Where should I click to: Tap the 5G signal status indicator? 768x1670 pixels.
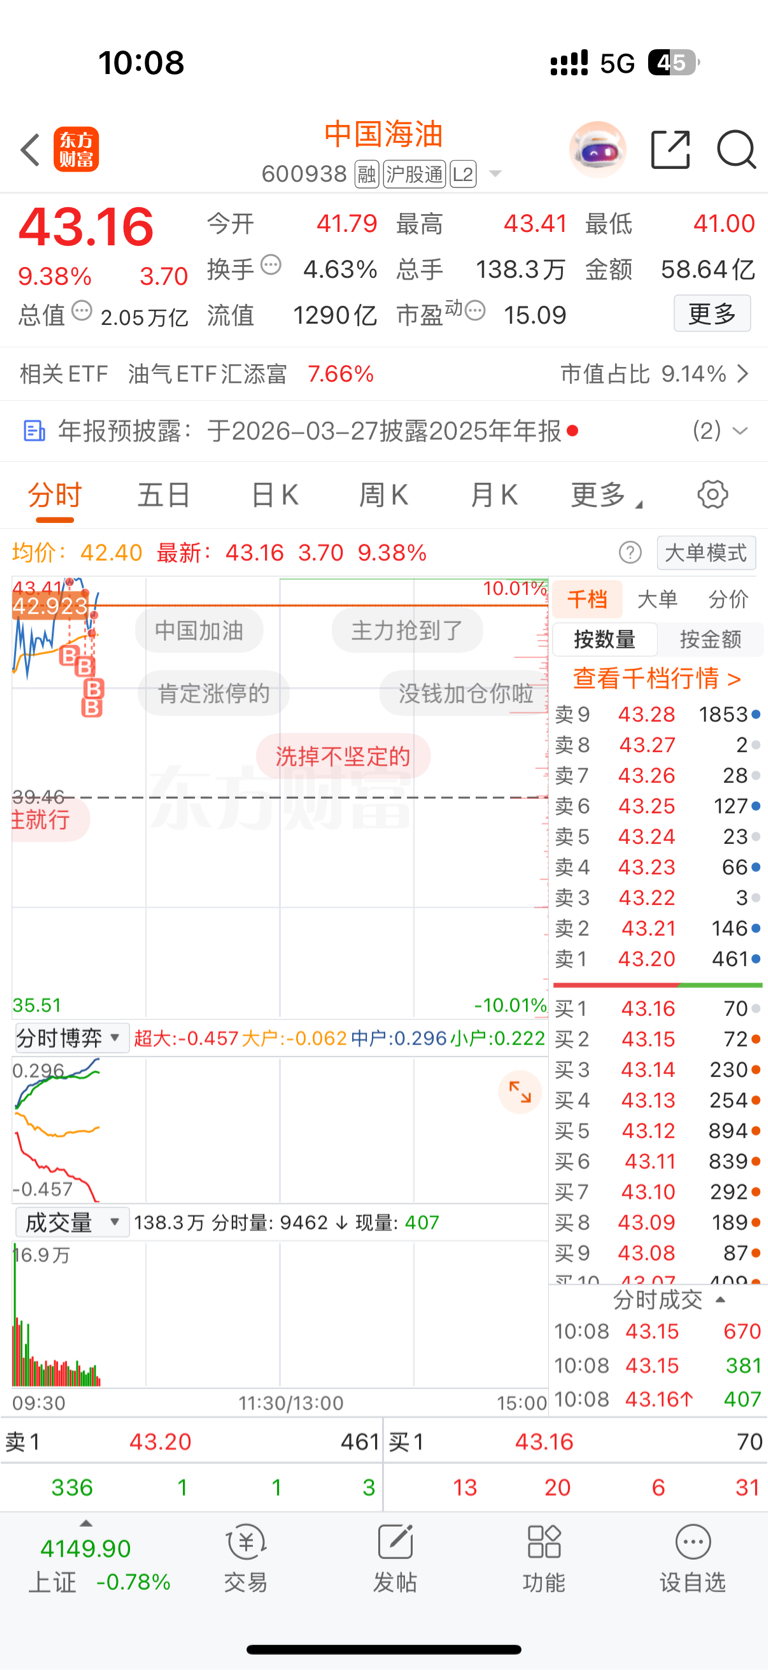tap(617, 64)
